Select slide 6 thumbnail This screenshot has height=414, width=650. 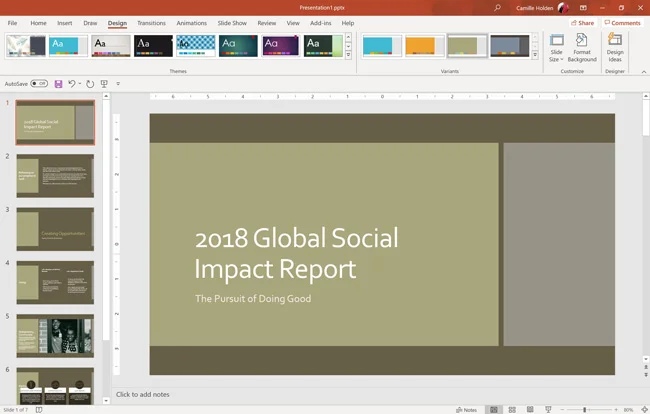55,386
